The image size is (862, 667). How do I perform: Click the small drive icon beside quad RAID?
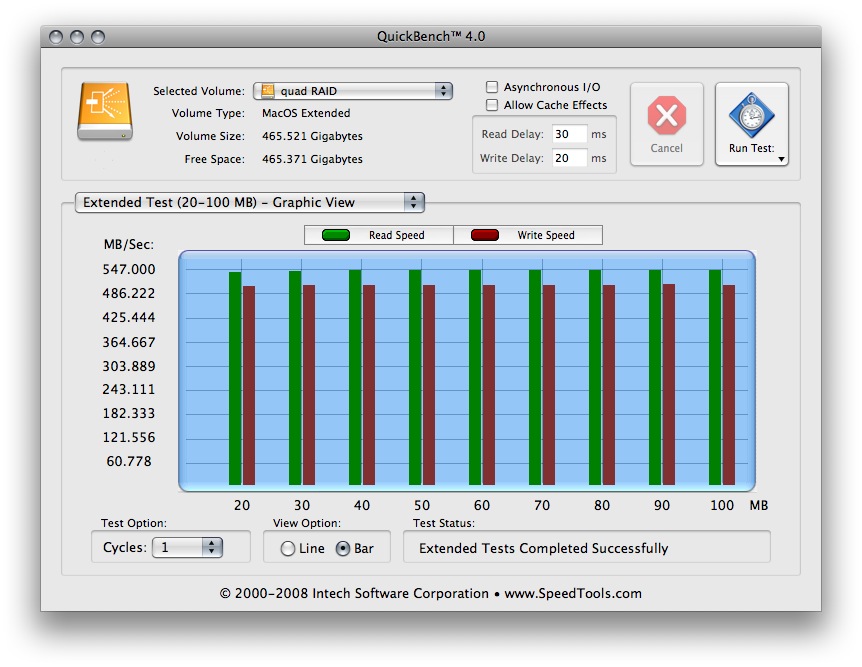point(268,91)
